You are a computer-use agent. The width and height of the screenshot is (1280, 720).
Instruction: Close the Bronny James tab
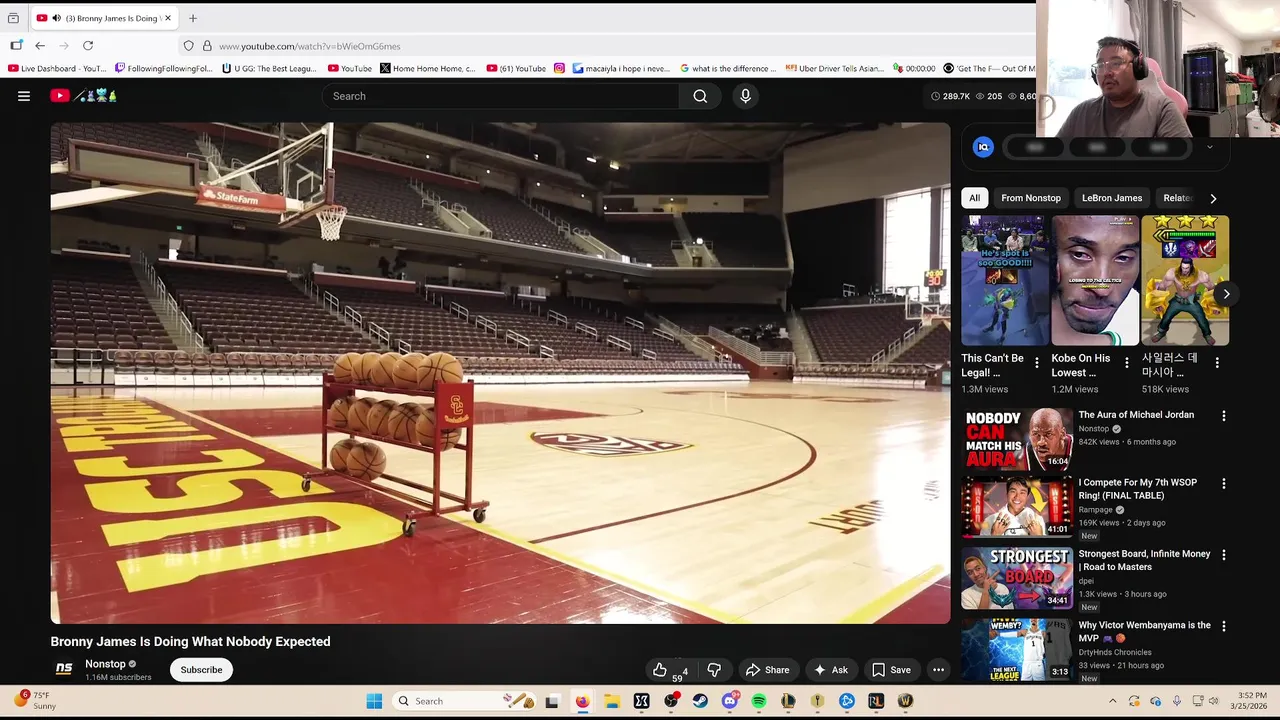click(x=168, y=18)
